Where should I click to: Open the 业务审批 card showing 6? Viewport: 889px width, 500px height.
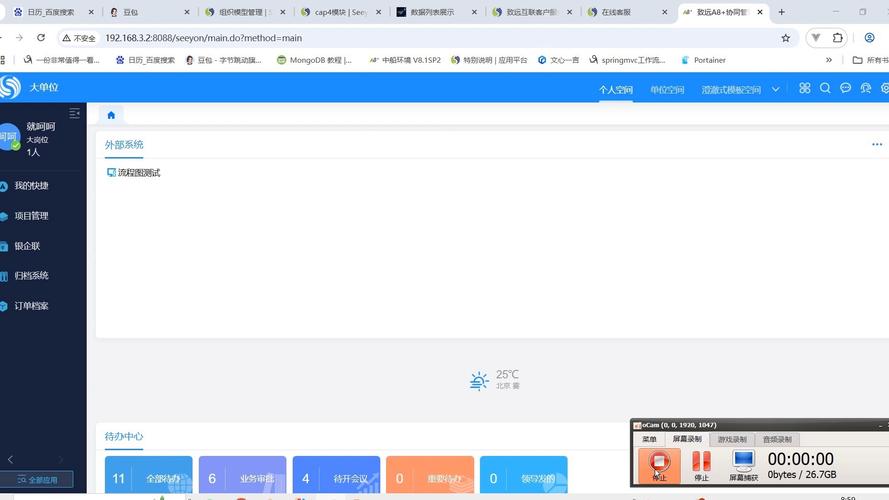242,475
